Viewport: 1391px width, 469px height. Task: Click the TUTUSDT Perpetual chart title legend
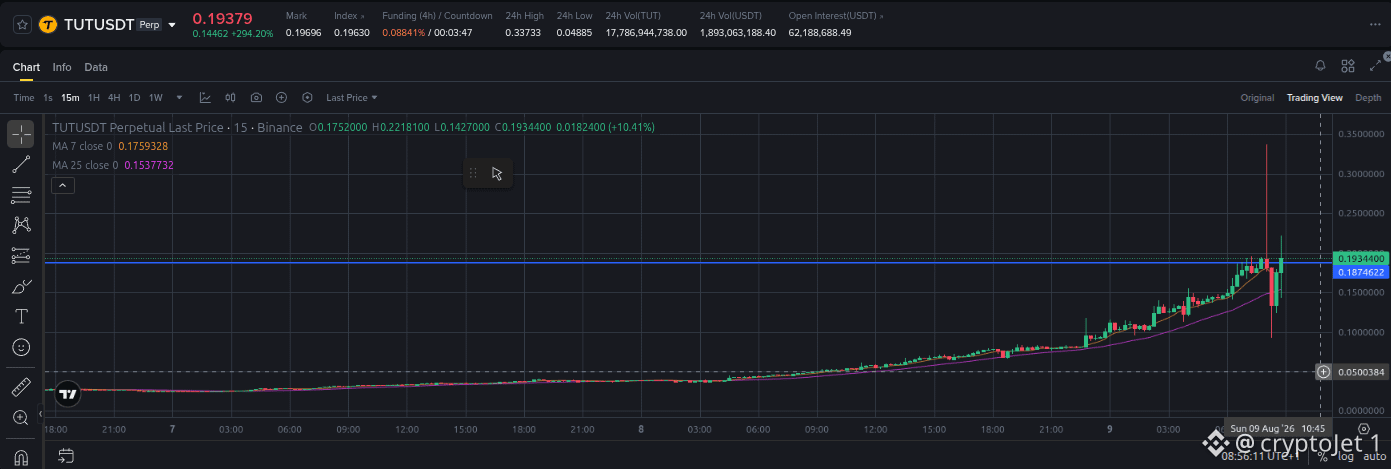(x=177, y=128)
